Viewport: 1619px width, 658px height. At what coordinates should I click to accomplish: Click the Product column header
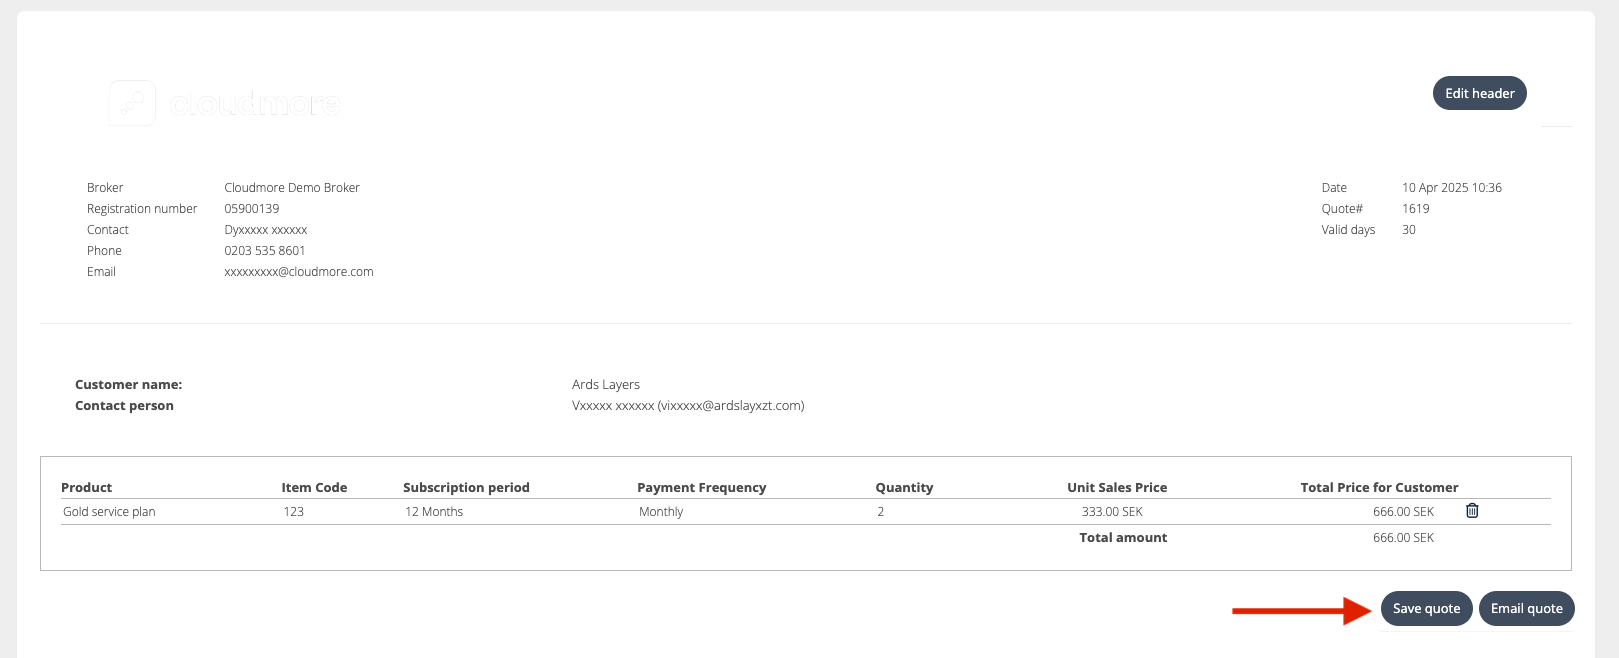point(87,488)
